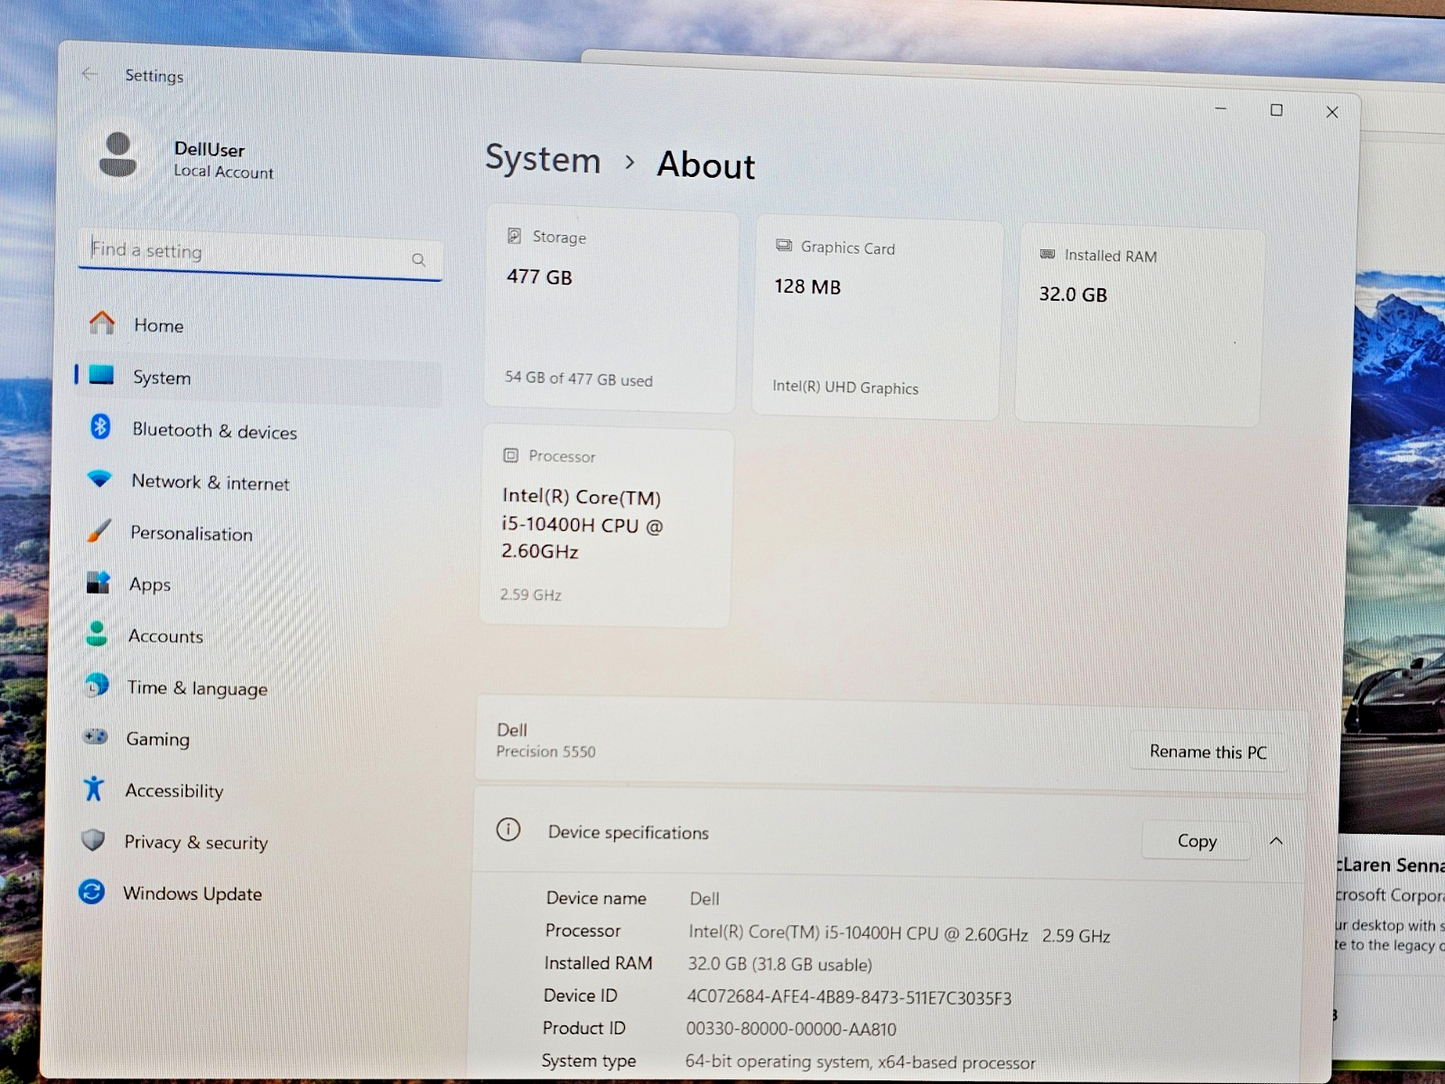Click System in the breadcrumb heading
This screenshot has width=1445, height=1084.
(543, 160)
